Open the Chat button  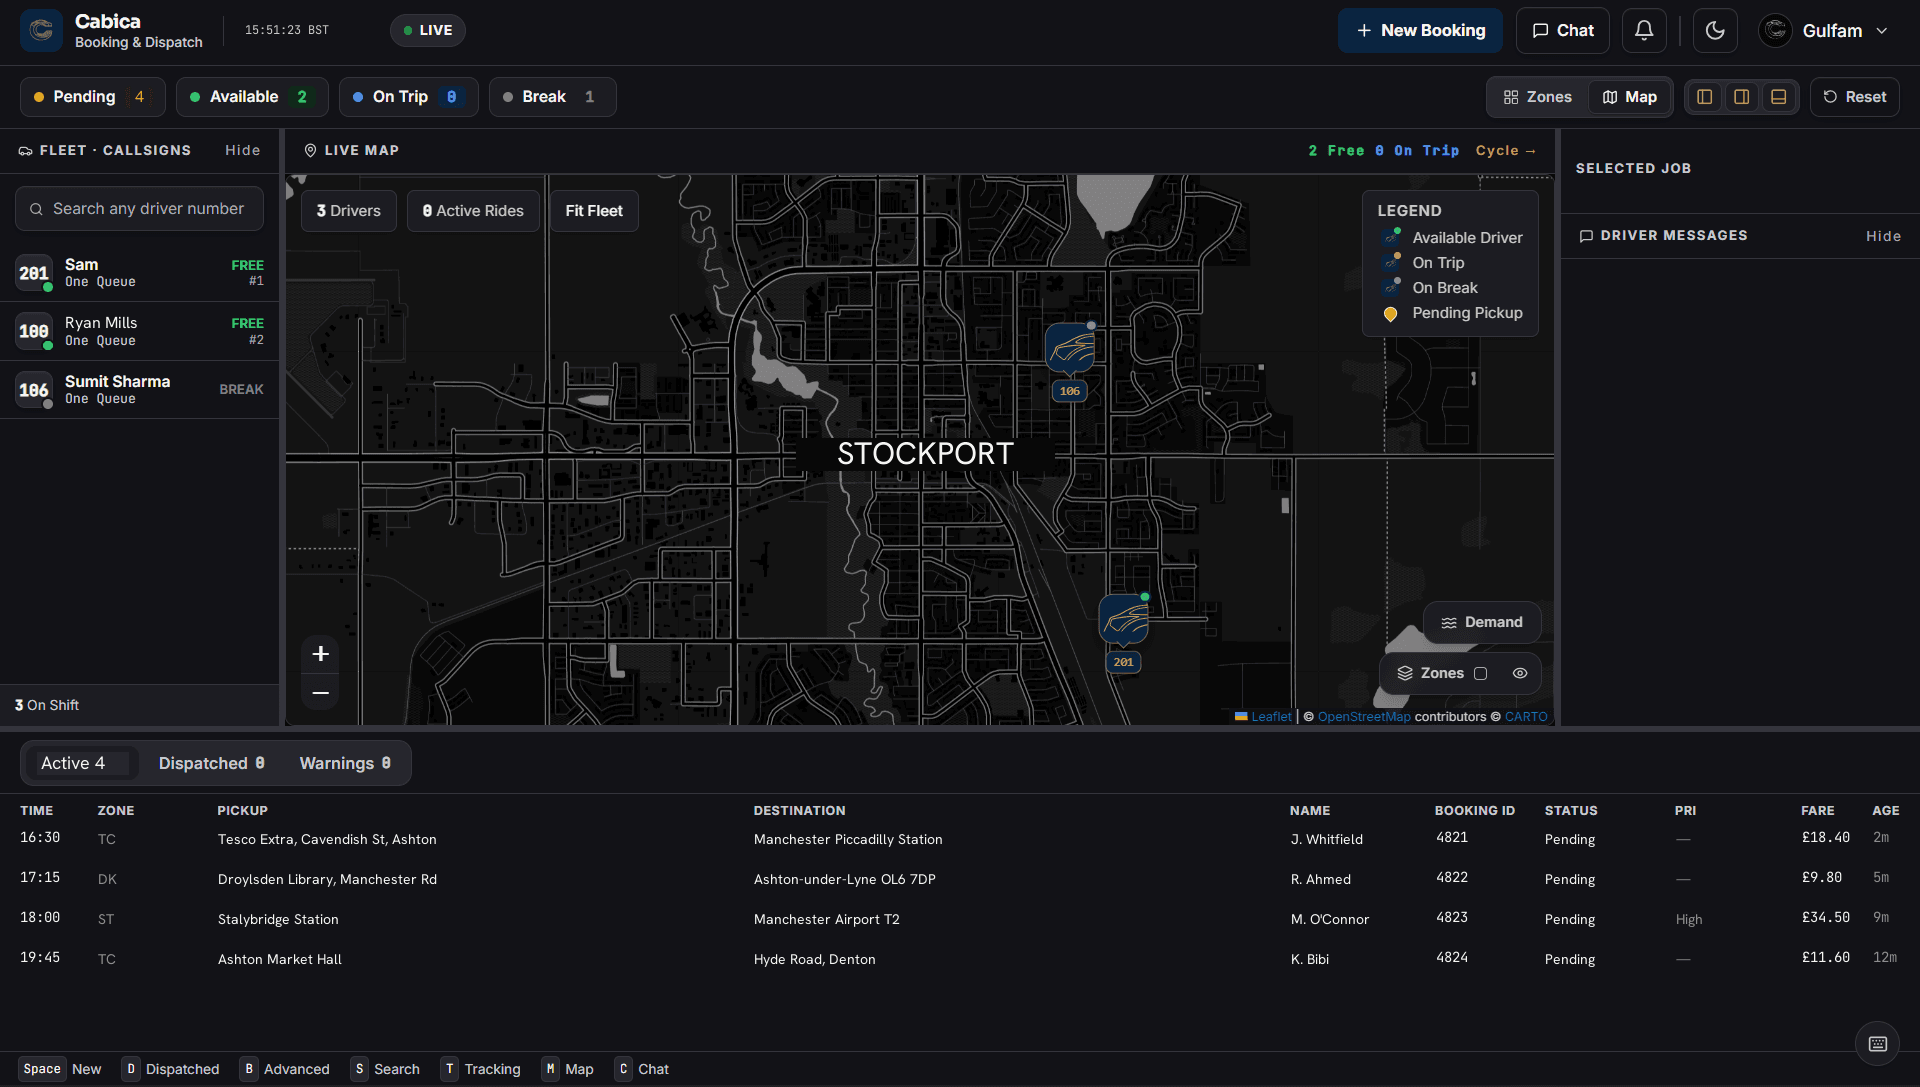coord(1562,31)
